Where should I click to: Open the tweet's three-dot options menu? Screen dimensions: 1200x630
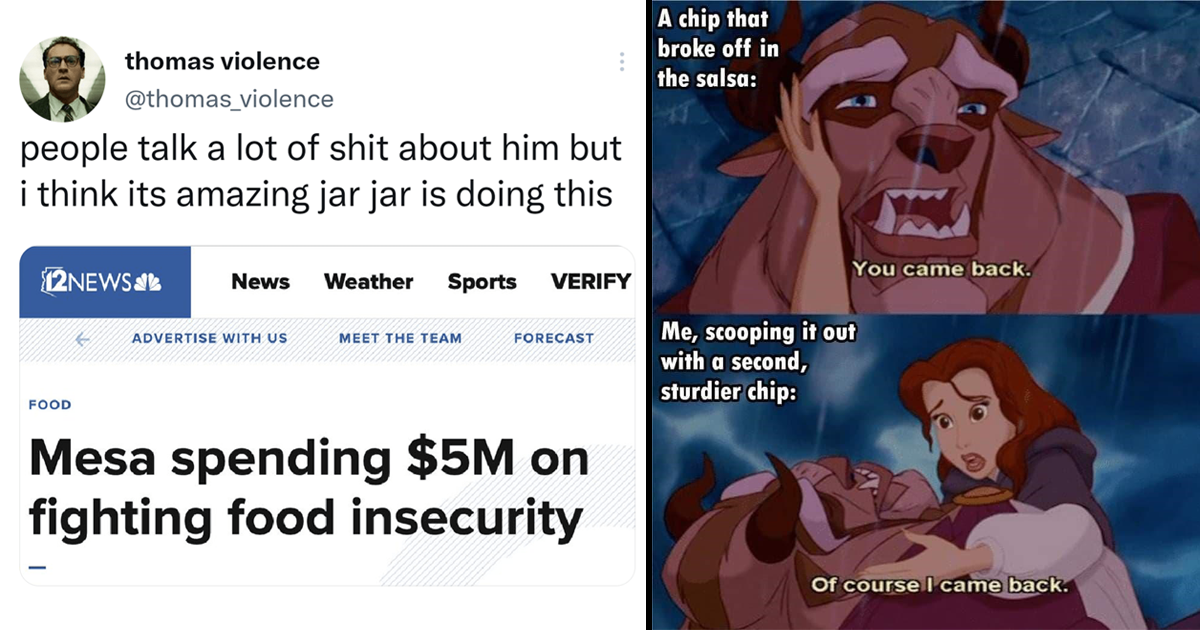coord(621,62)
